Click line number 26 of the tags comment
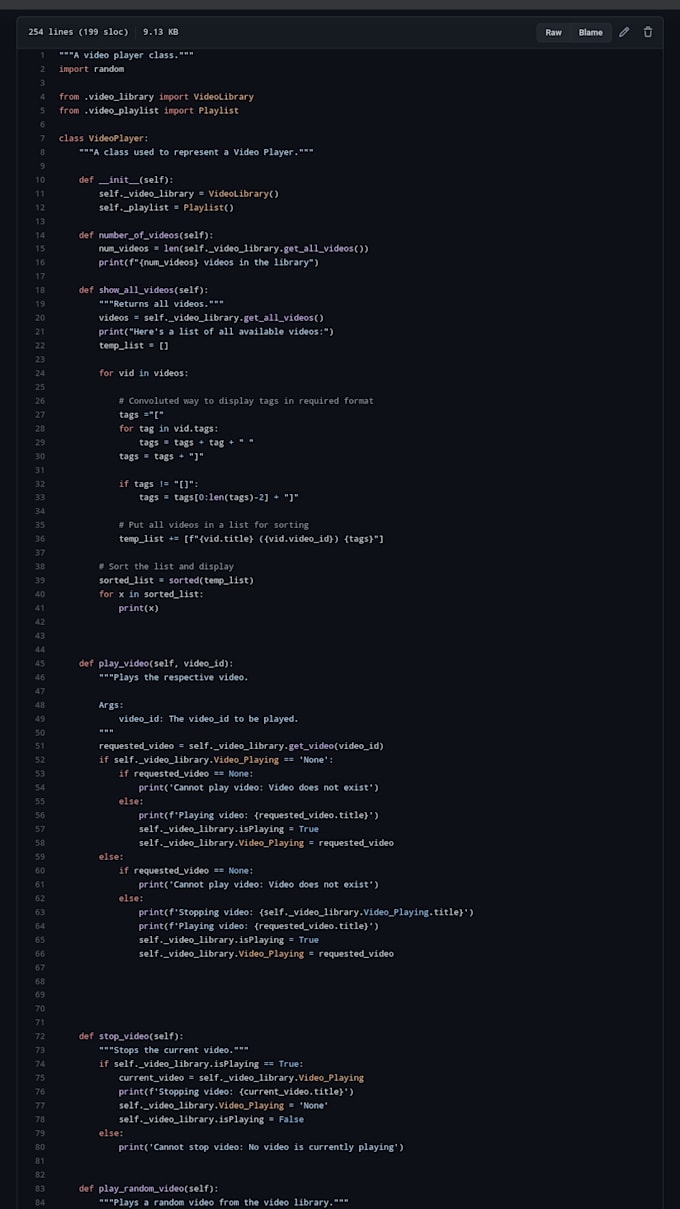 click(x=41, y=400)
